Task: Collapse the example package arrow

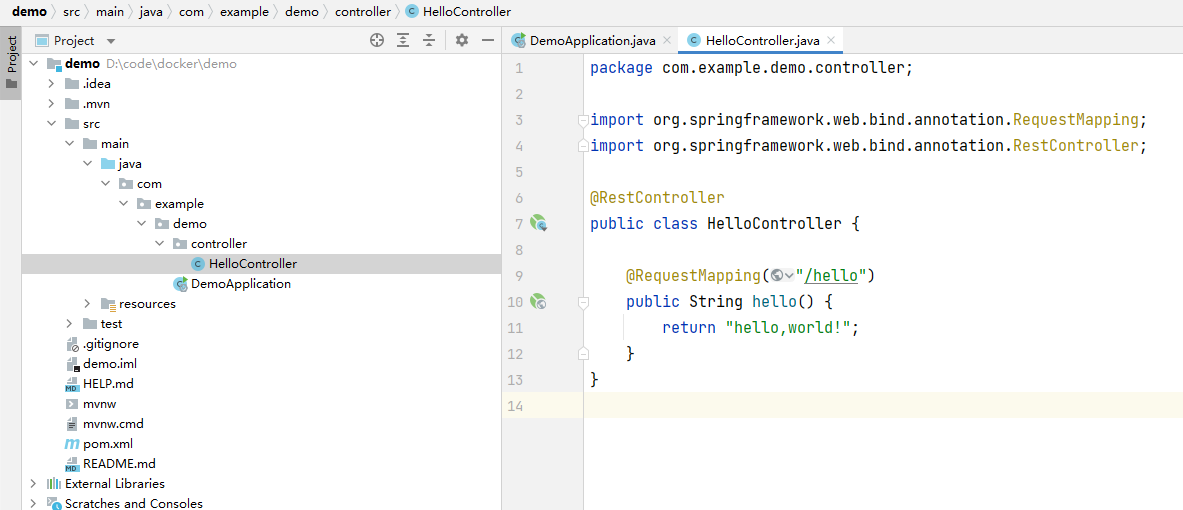Action: click(124, 204)
